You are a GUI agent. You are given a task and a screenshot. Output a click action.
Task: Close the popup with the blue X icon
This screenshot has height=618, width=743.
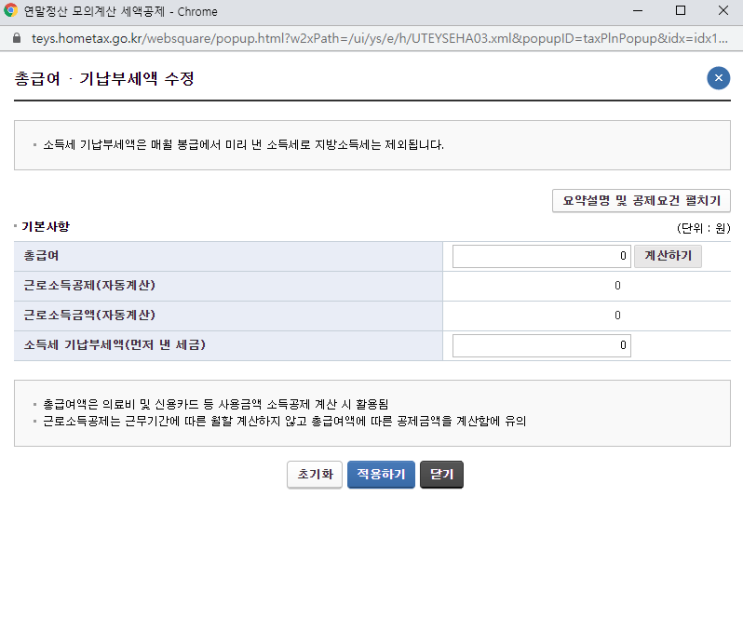[x=718, y=78]
